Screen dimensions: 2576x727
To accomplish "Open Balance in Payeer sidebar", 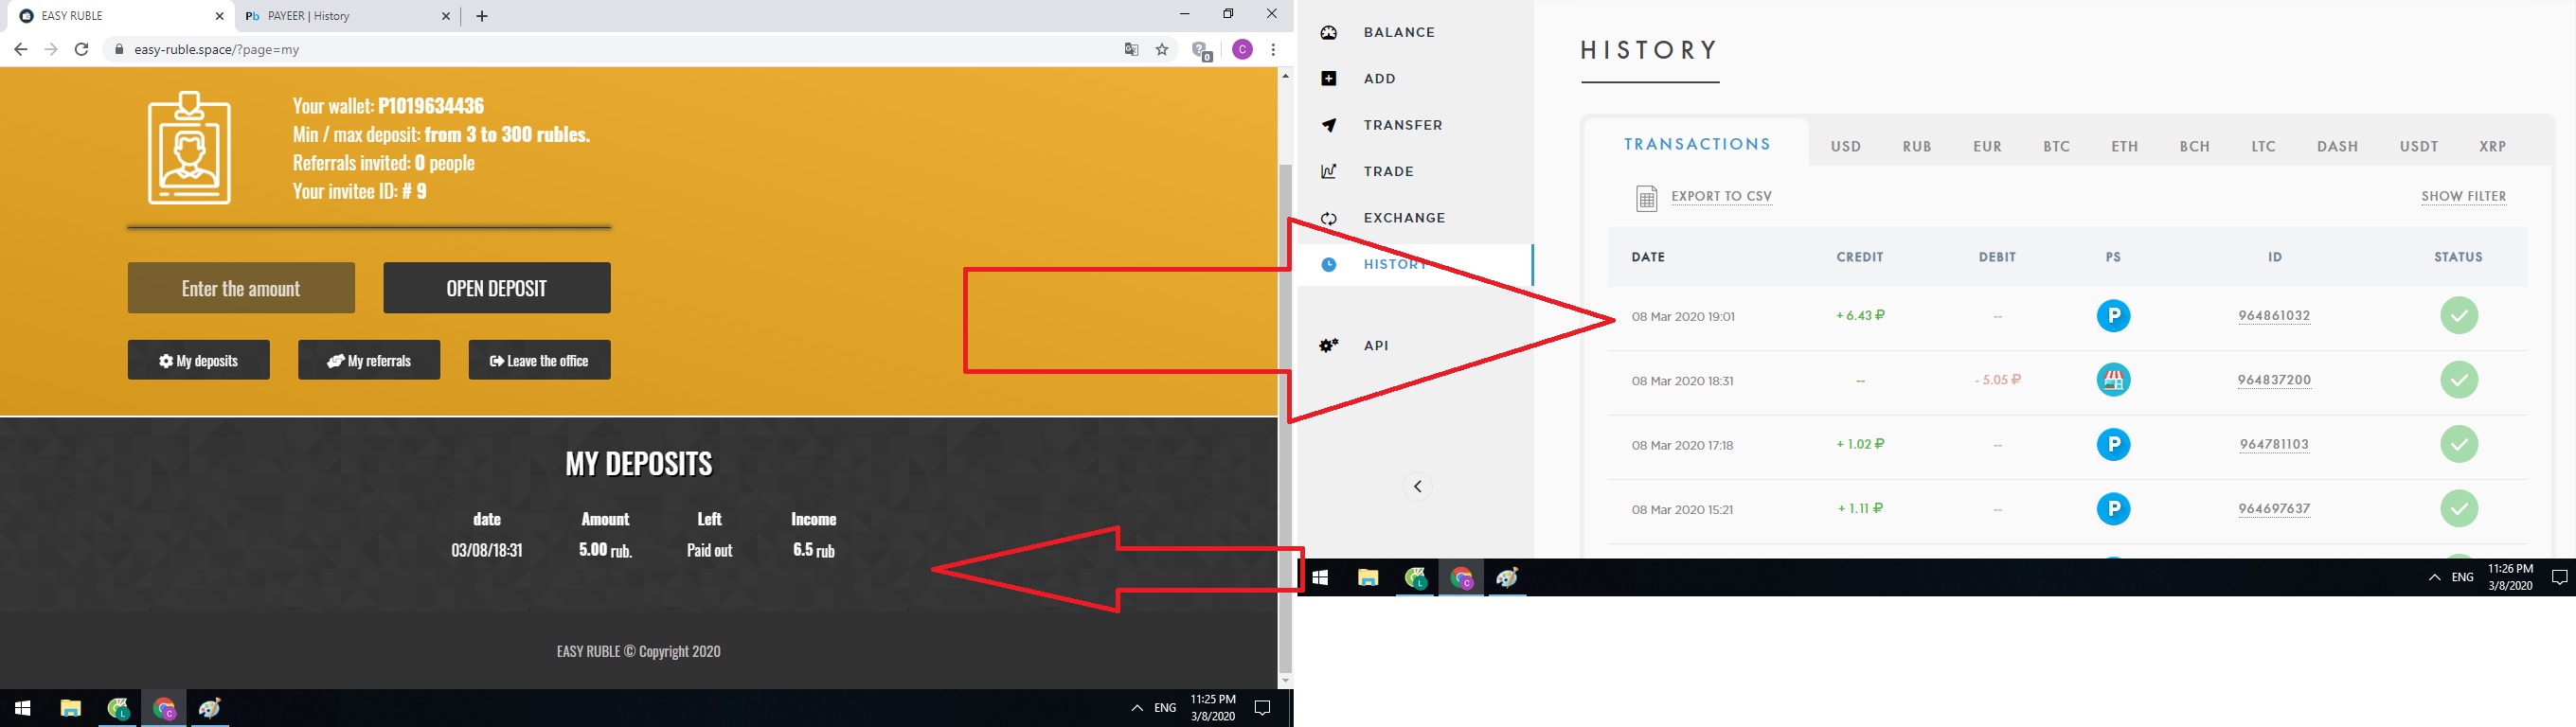I will coord(1399,32).
